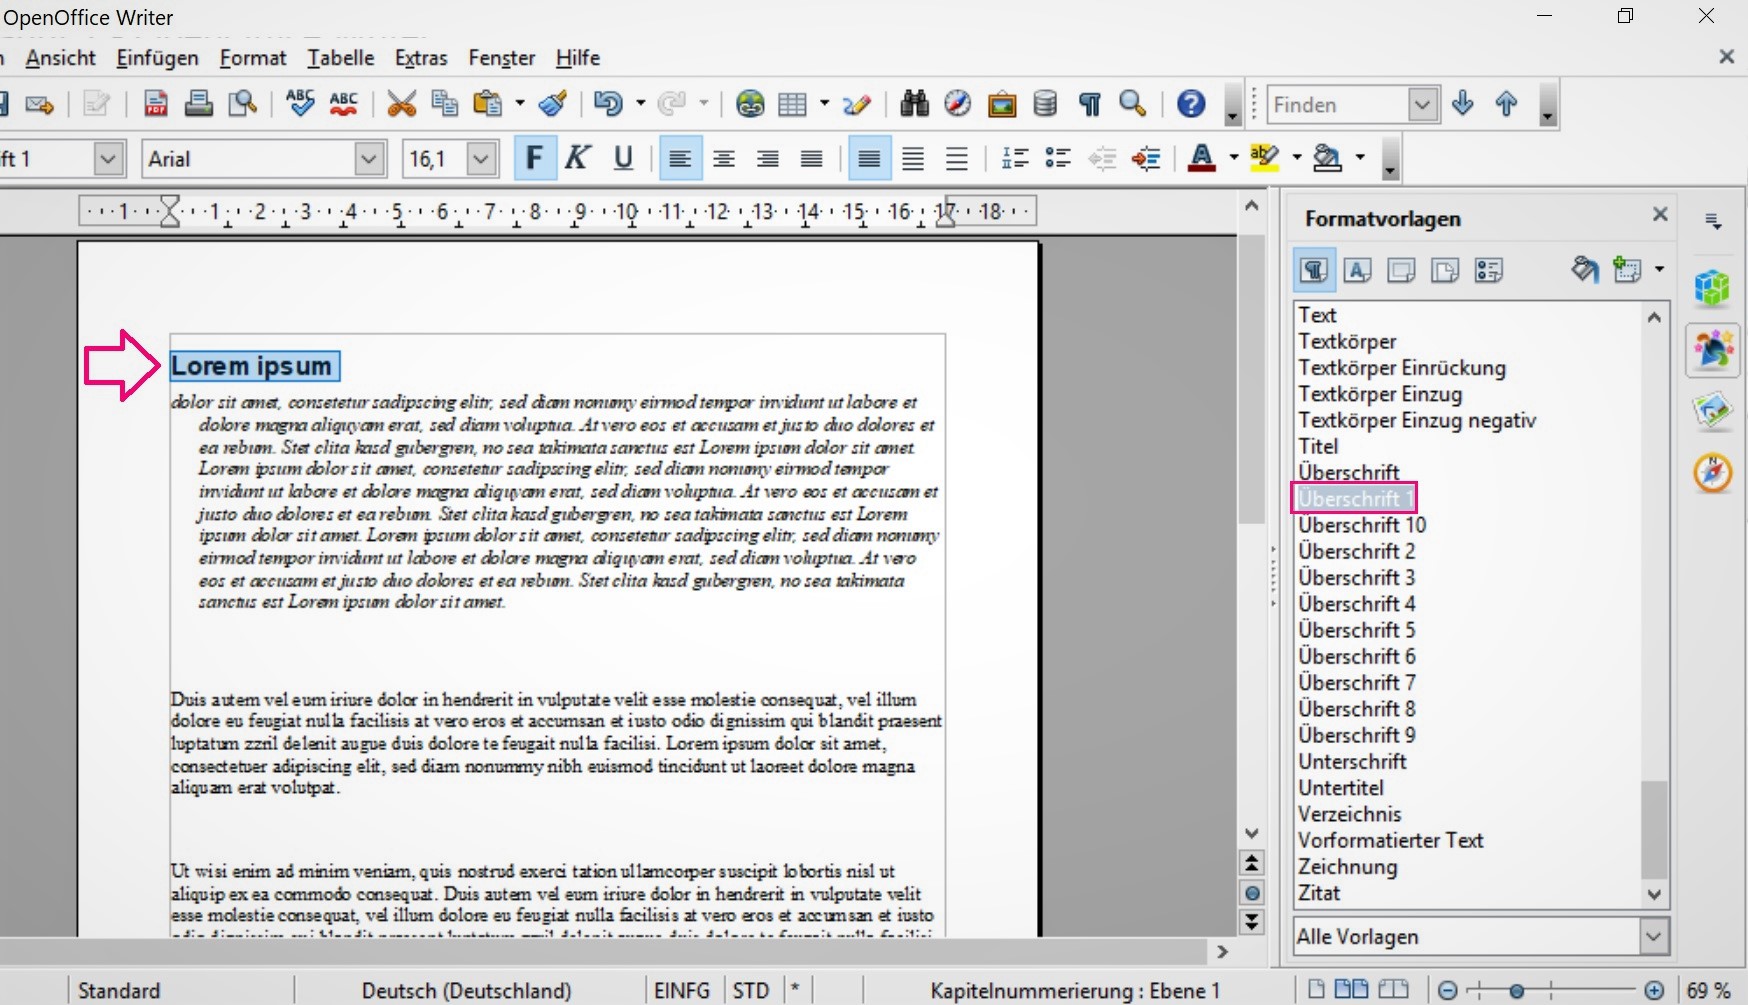This screenshot has height=1005, width=1748.
Task: Open Find and Replace binoculars icon
Action: (914, 104)
